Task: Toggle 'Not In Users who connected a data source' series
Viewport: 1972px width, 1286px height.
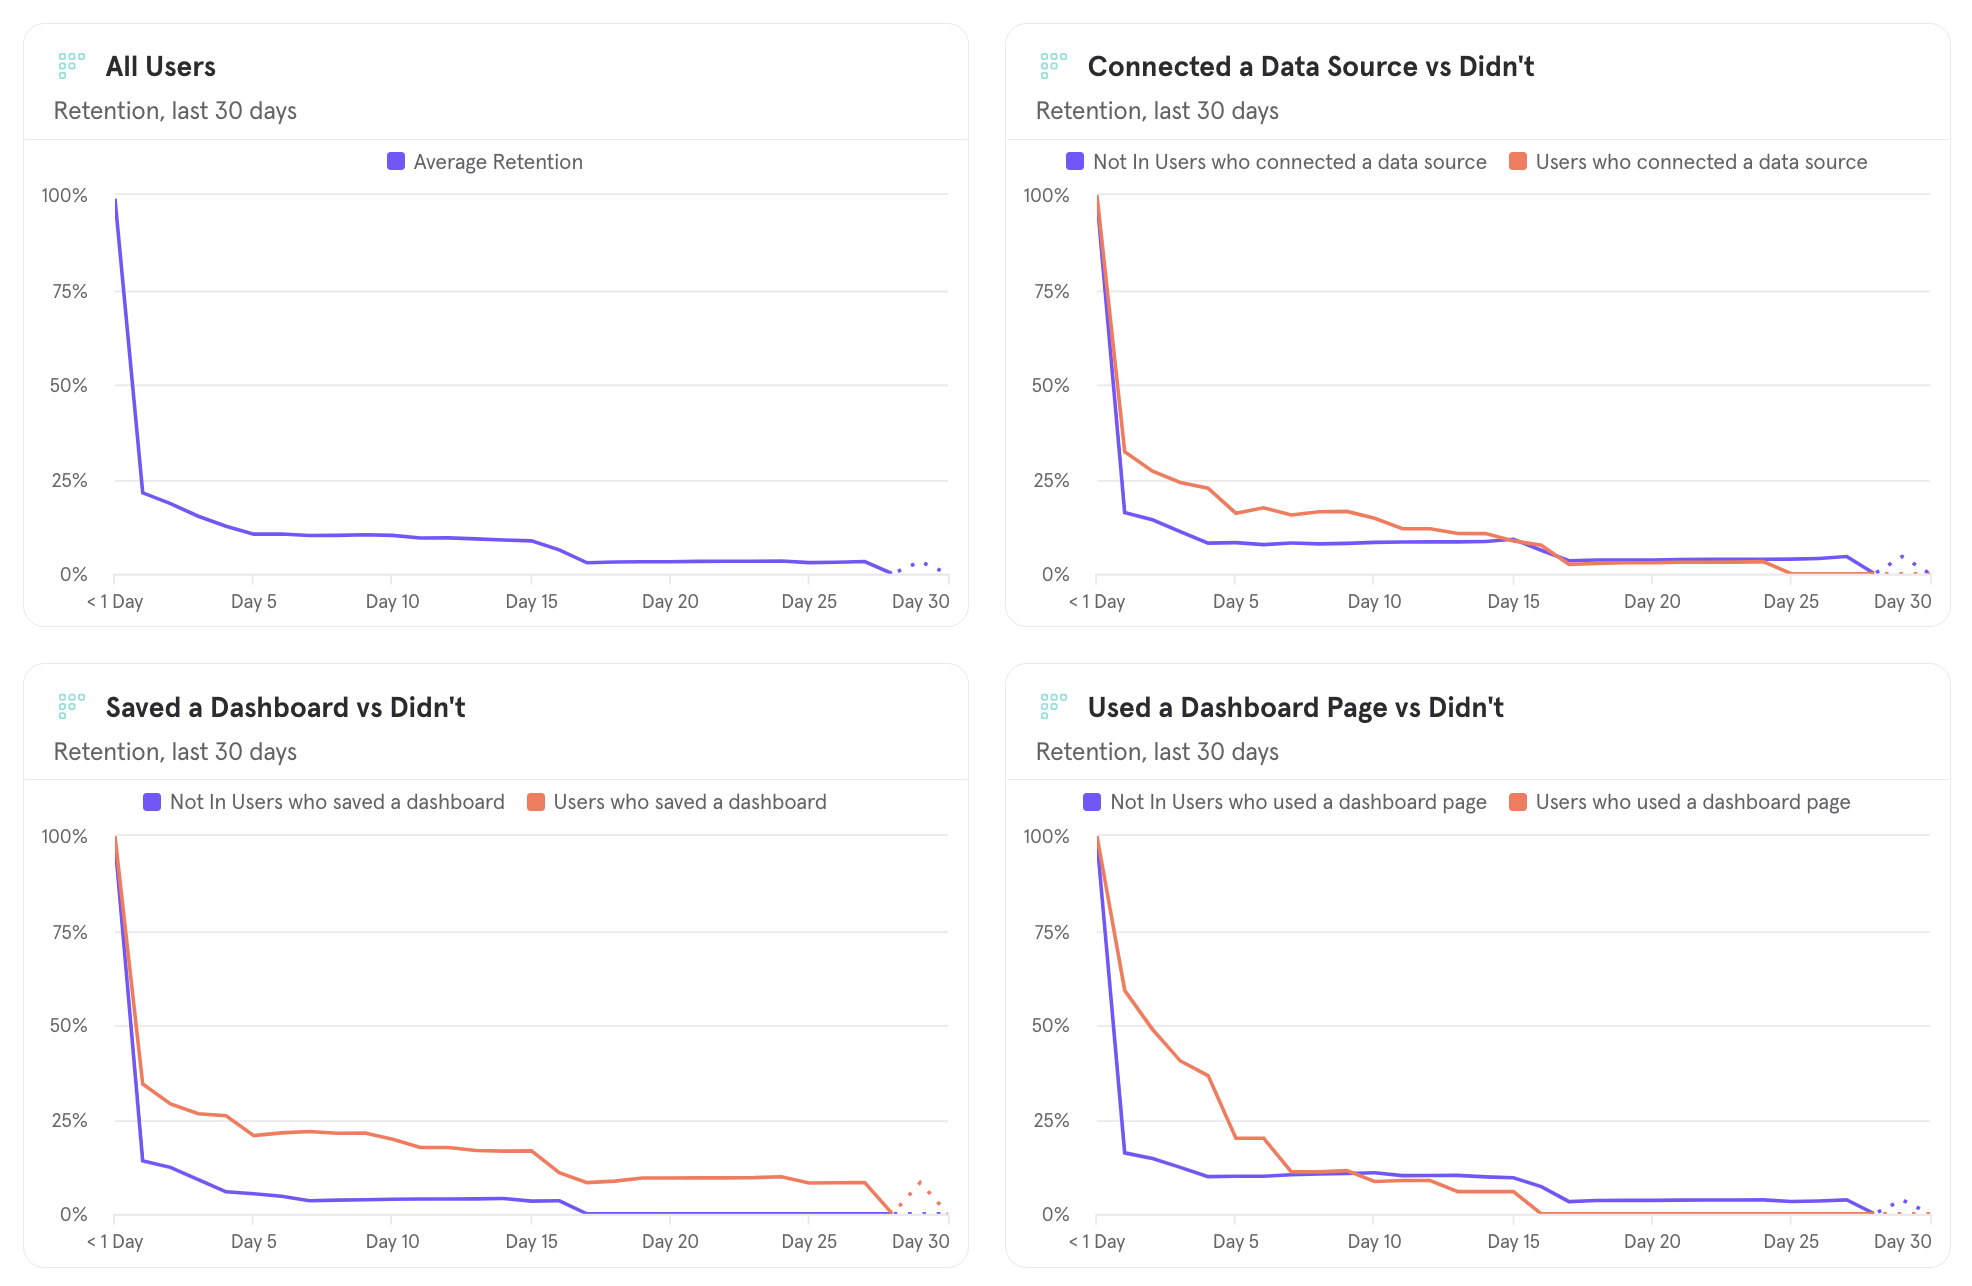Action: [x=1290, y=162]
